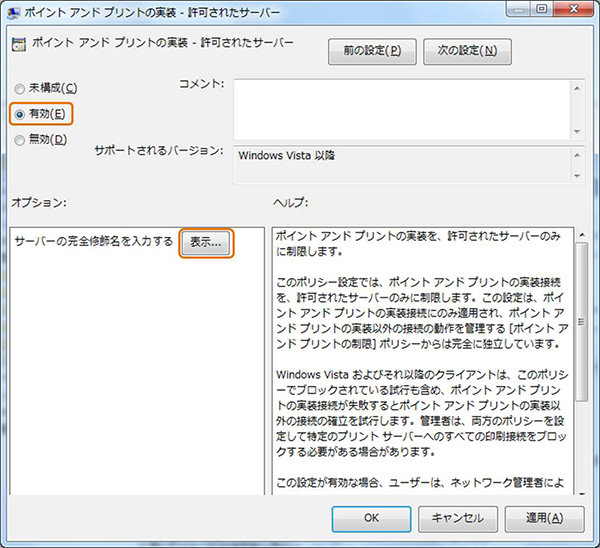The height and width of the screenshot is (548, 600).
Task: Click inside the コメント text box
Action: 400,108
